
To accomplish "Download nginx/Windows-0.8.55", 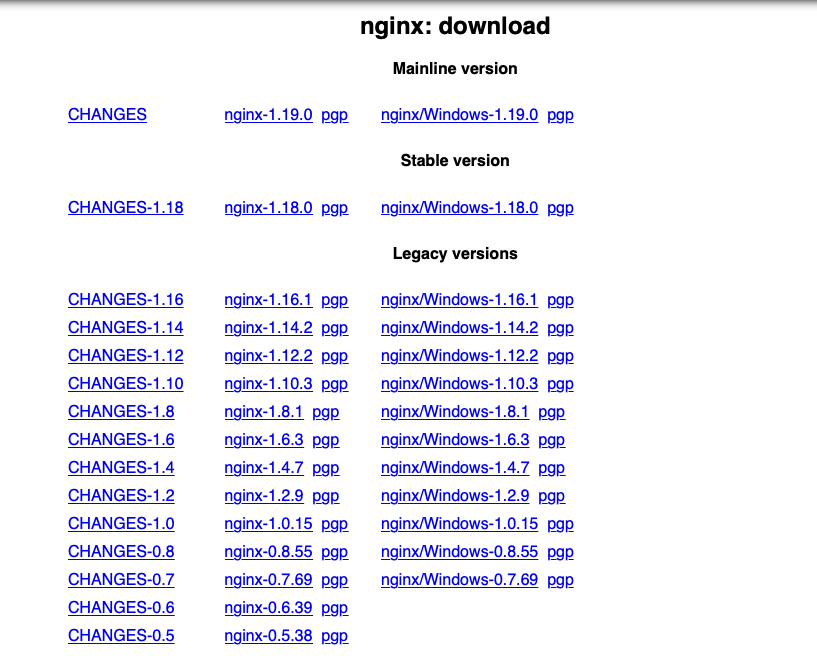I will [459, 552].
